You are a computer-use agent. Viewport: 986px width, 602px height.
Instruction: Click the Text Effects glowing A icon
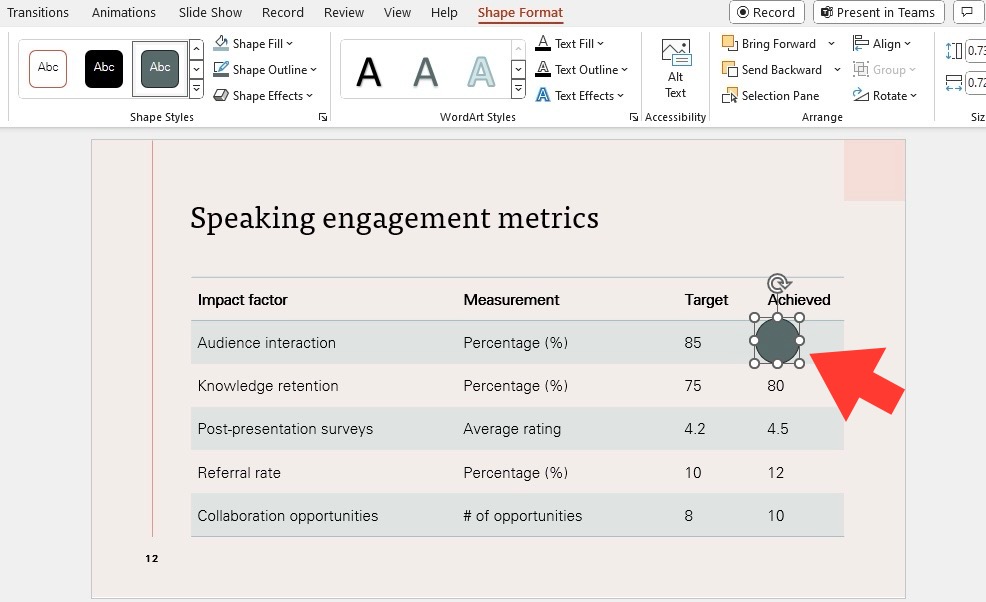(x=543, y=95)
